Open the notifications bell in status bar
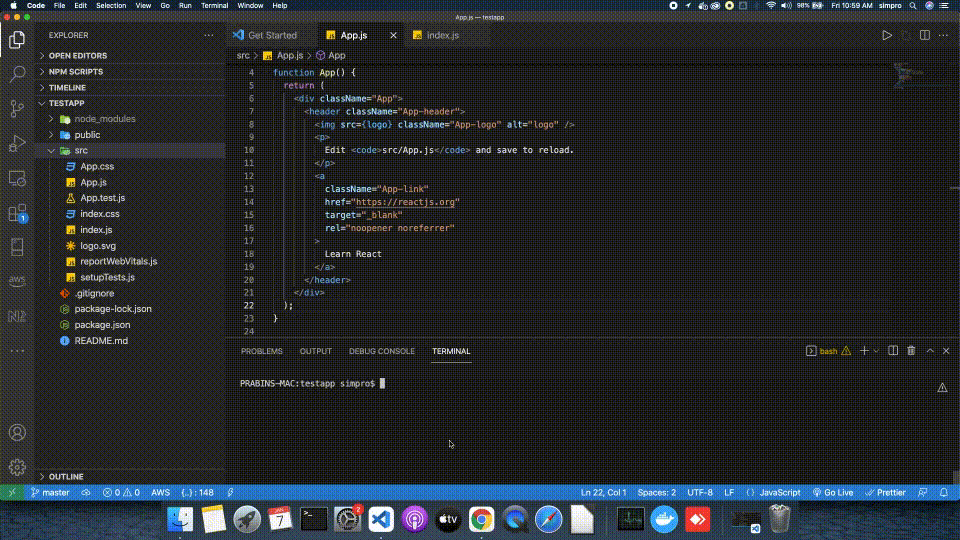This screenshot has width=960, height=540. [944, 492]
